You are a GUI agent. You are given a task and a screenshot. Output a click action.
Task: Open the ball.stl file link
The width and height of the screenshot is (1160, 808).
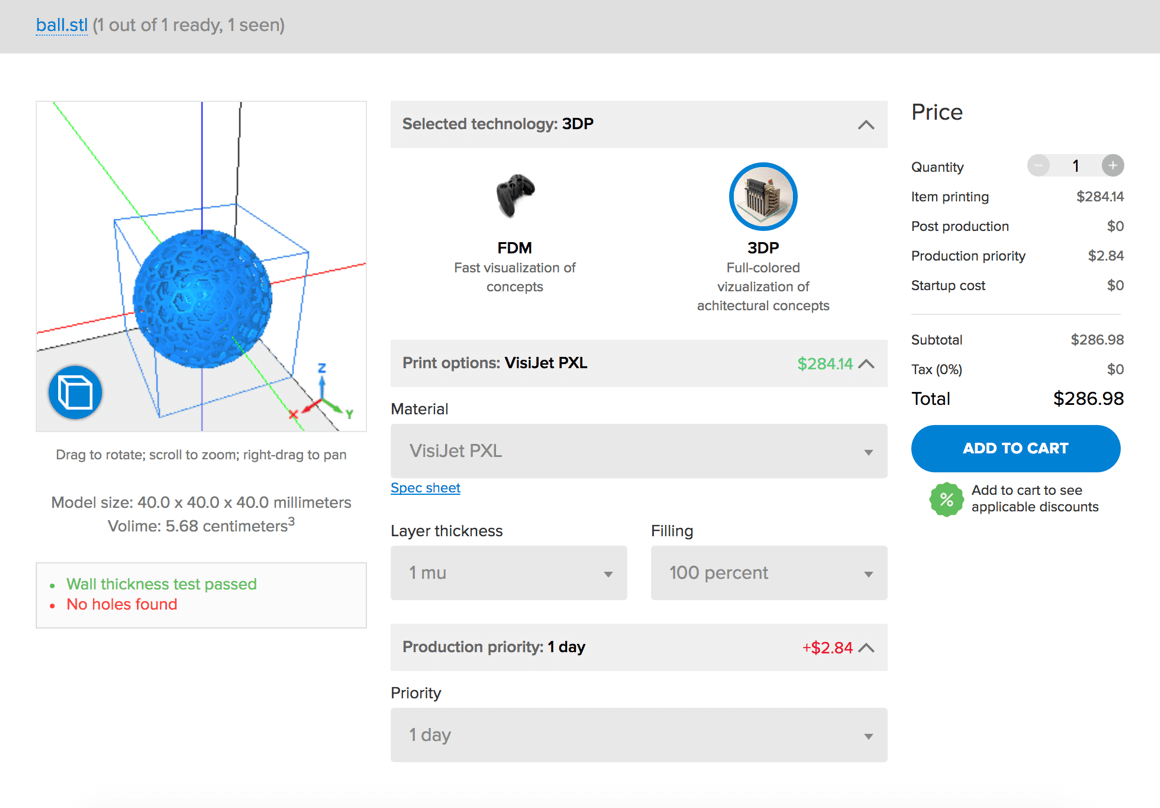[62, 25]
